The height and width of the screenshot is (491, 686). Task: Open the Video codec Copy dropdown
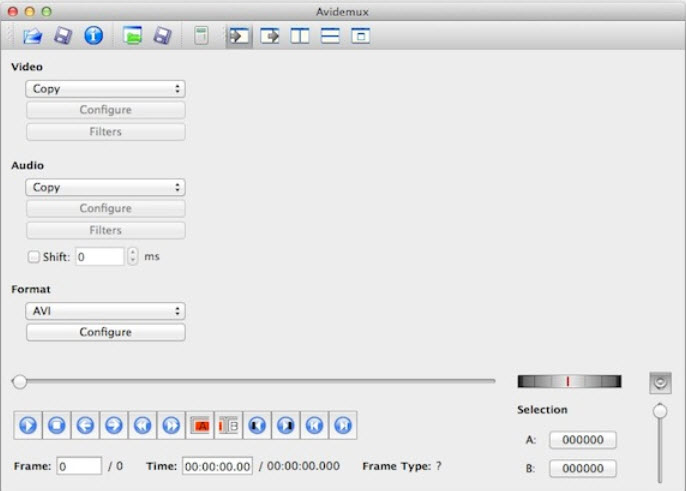tap(105, 89)
